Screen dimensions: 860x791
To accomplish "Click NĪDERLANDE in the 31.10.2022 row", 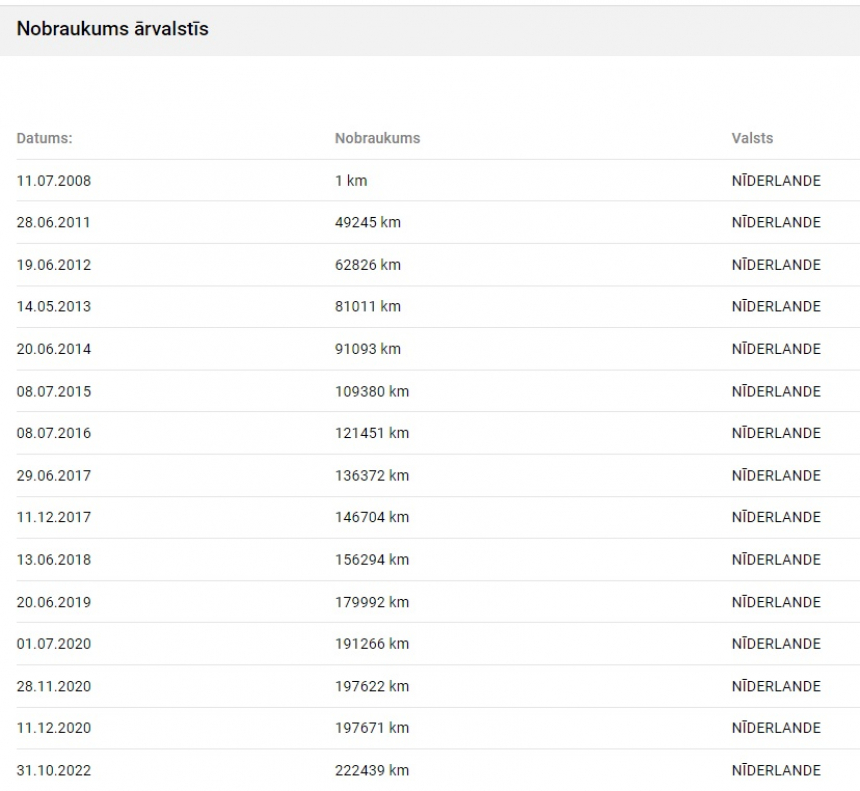I will (776, 770).
